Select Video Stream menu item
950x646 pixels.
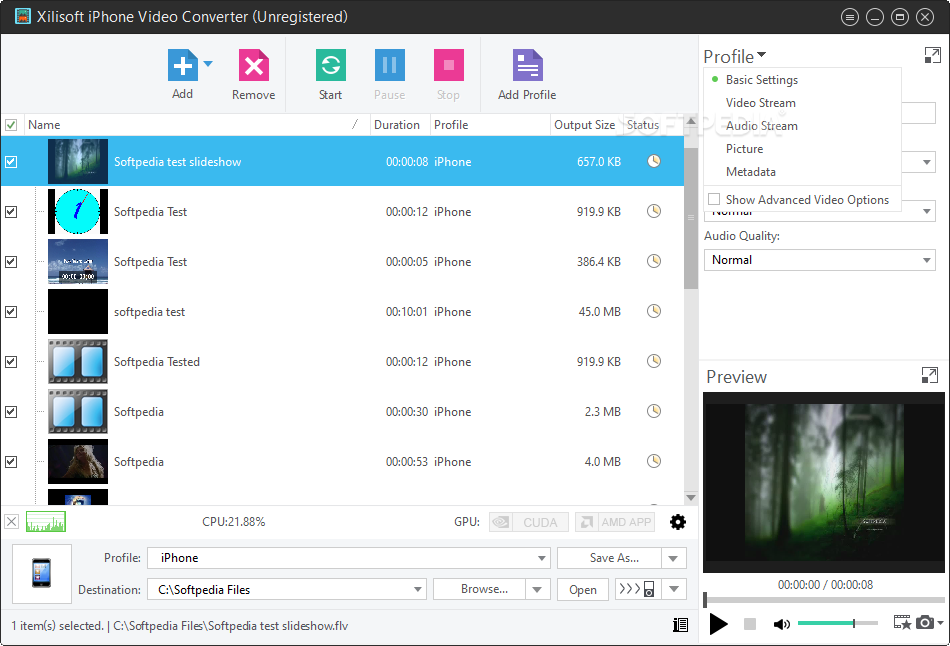coord(760,102)
